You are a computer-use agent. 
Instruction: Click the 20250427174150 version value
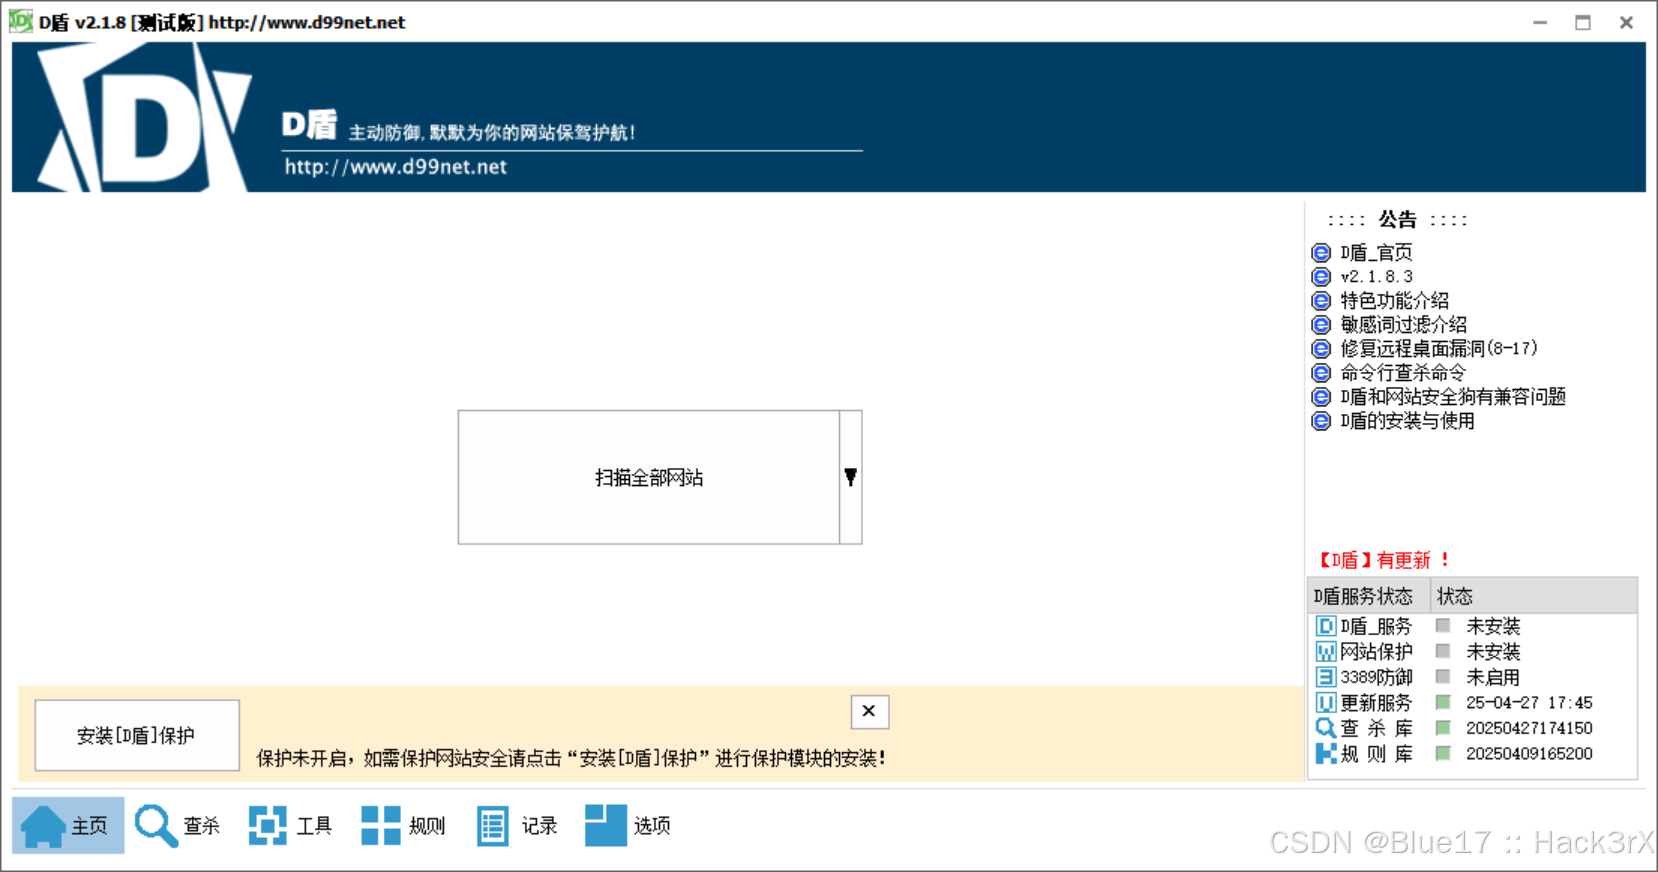(x=1529, y=728)
